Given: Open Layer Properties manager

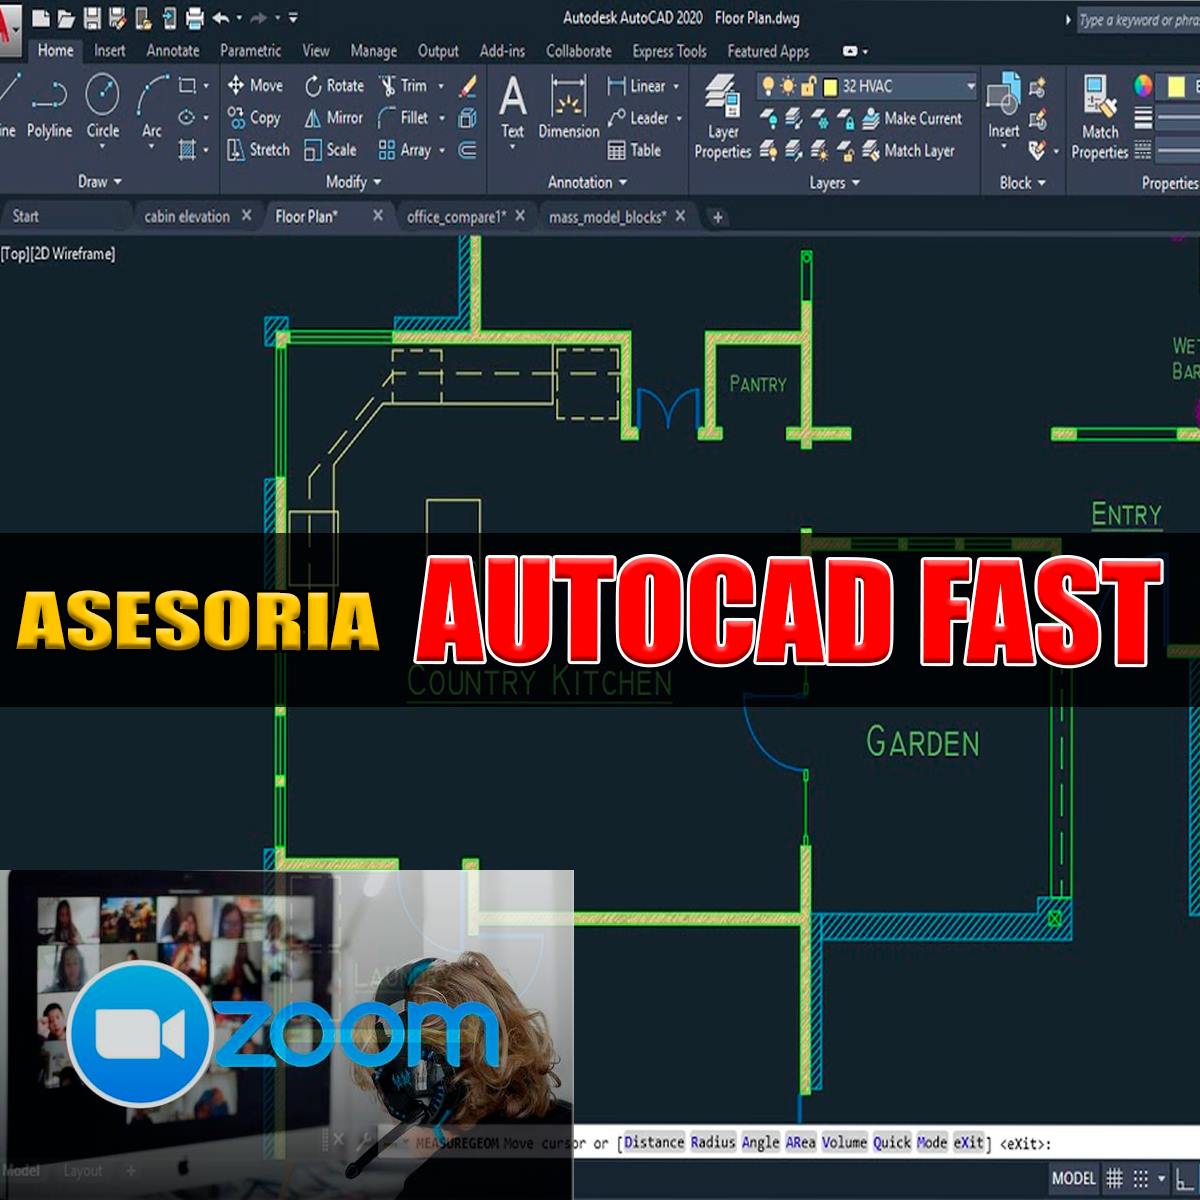Looking at the screenshot, I should pyautogui.click(x=723, y=117).
